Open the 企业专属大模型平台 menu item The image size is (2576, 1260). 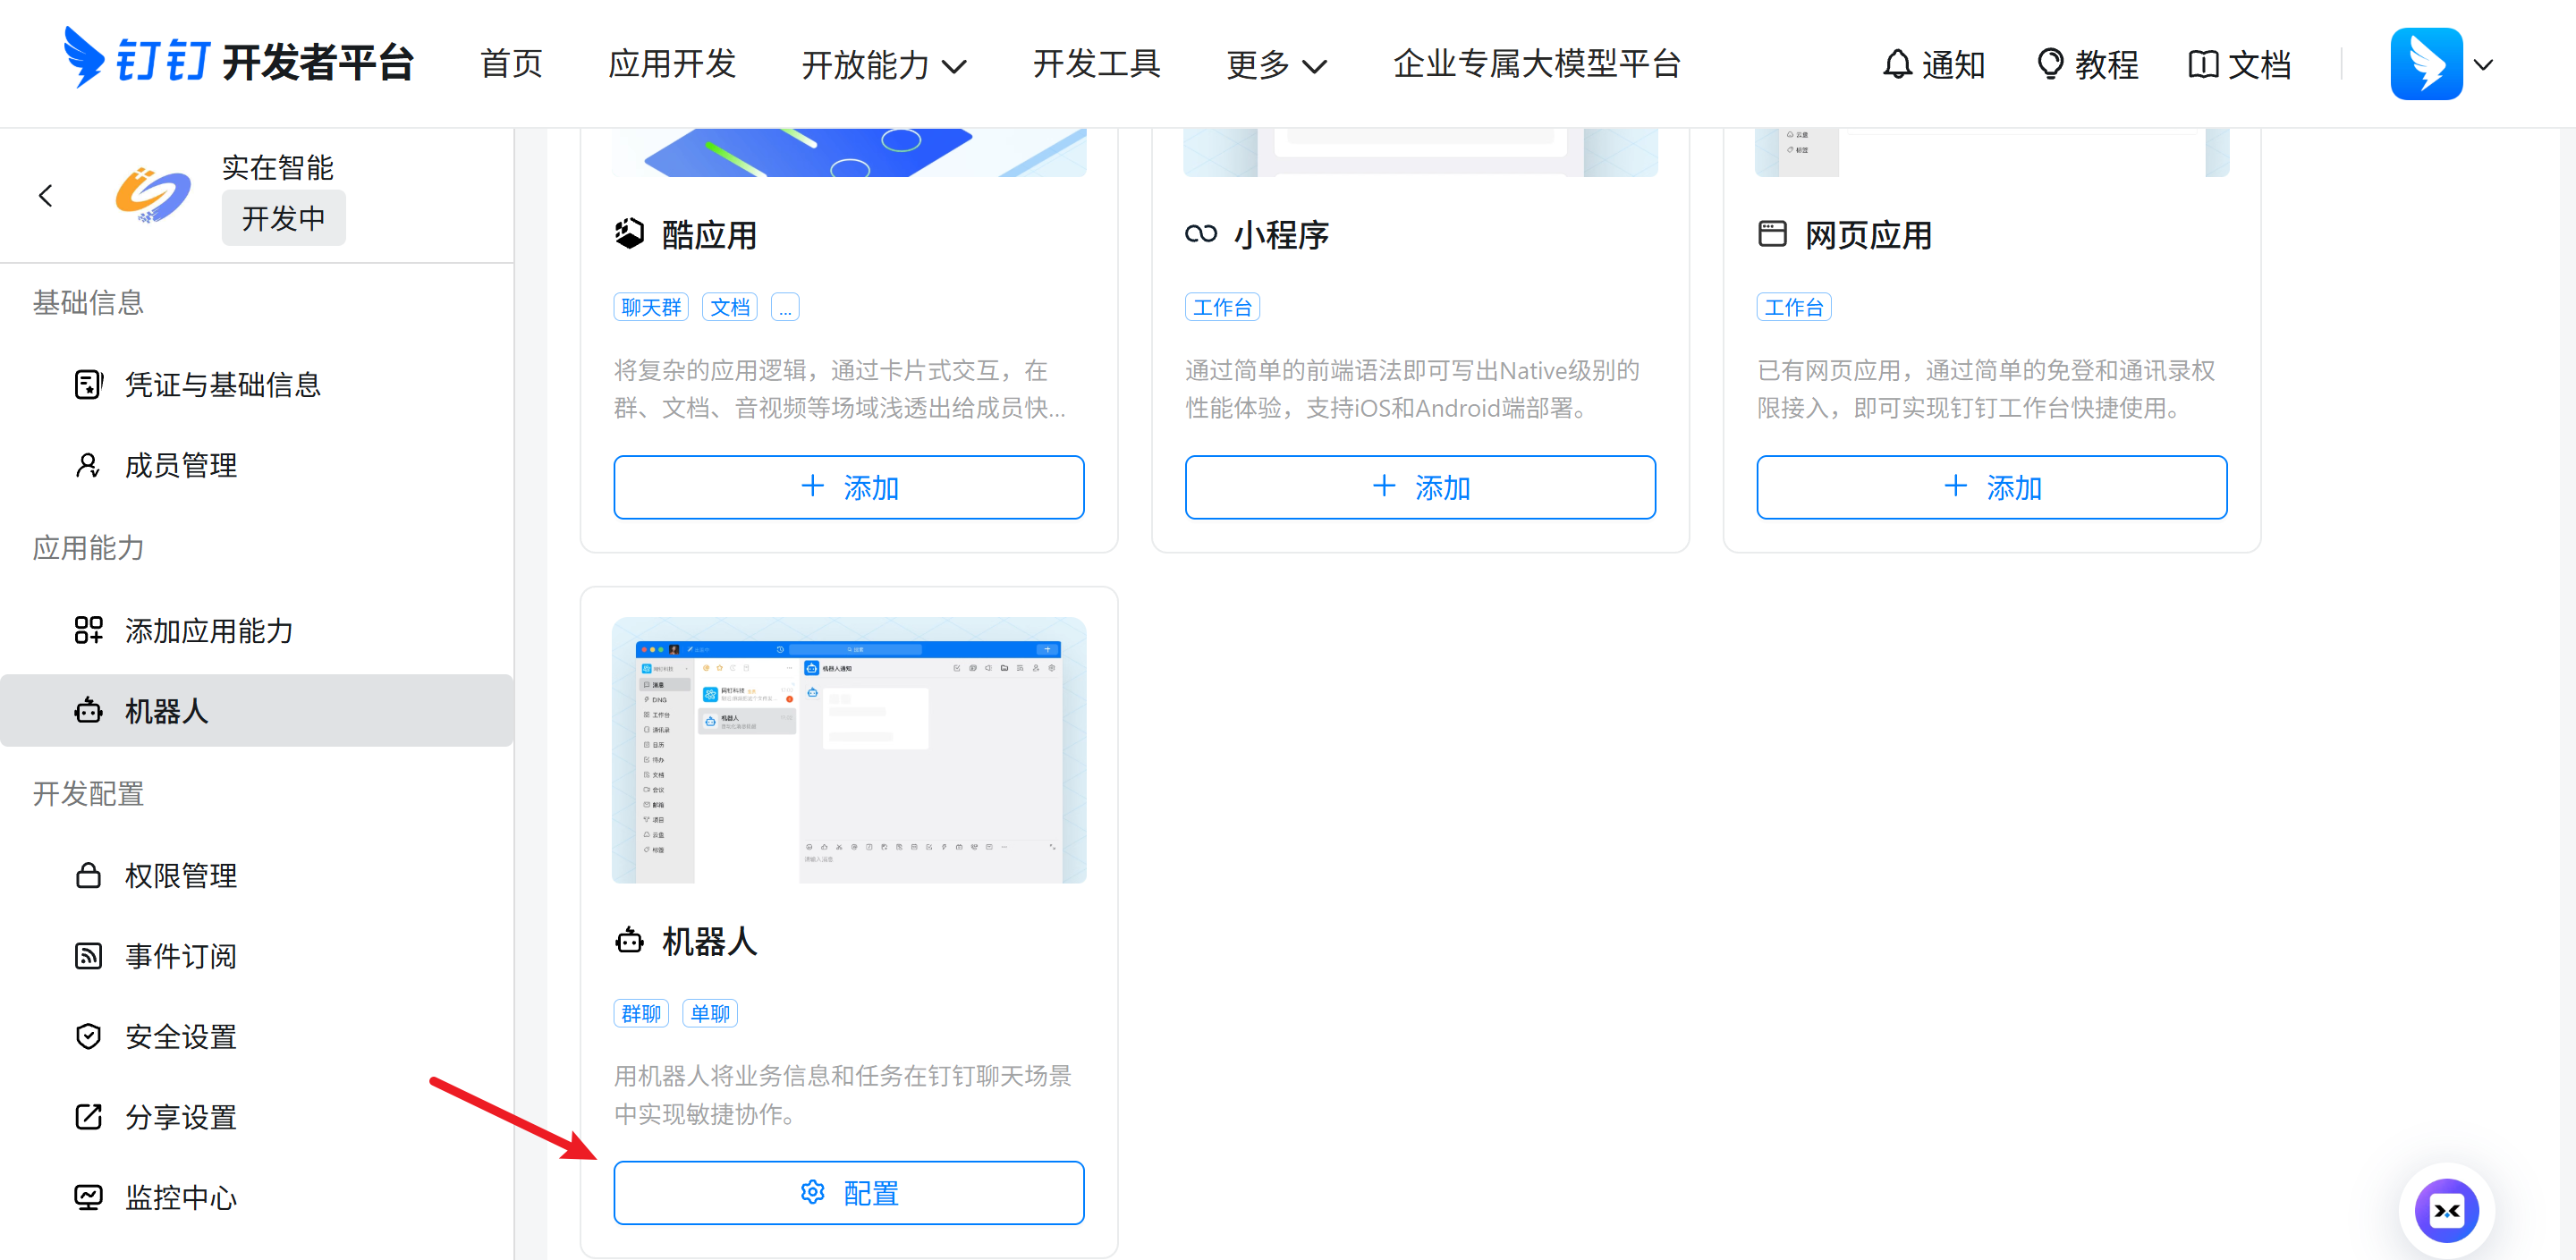pos(1536,64)
